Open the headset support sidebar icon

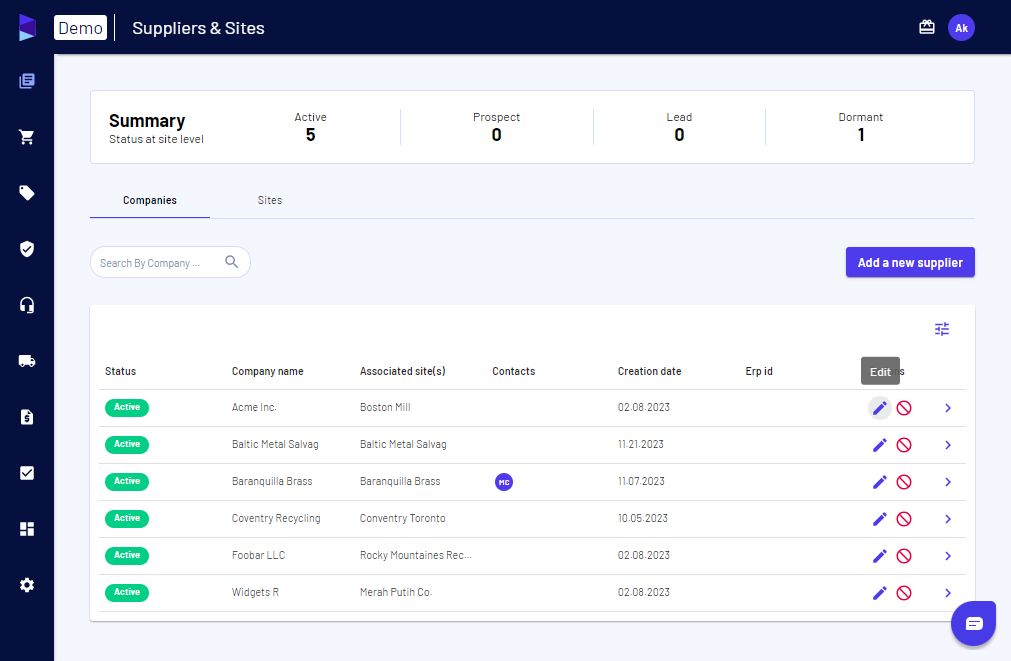click(x=27, y=305)
